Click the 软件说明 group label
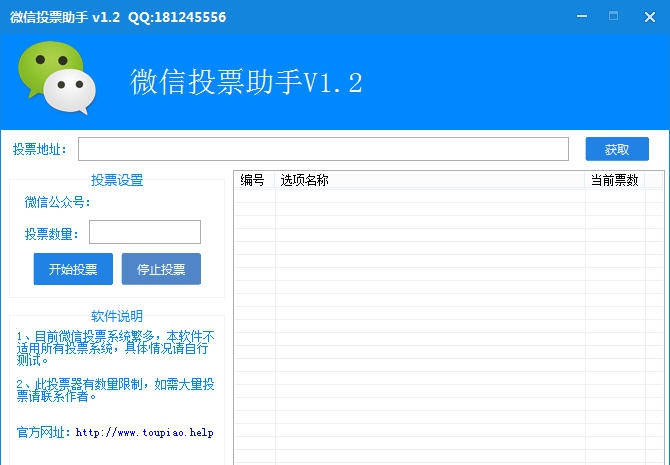 [x=117, y=316]
